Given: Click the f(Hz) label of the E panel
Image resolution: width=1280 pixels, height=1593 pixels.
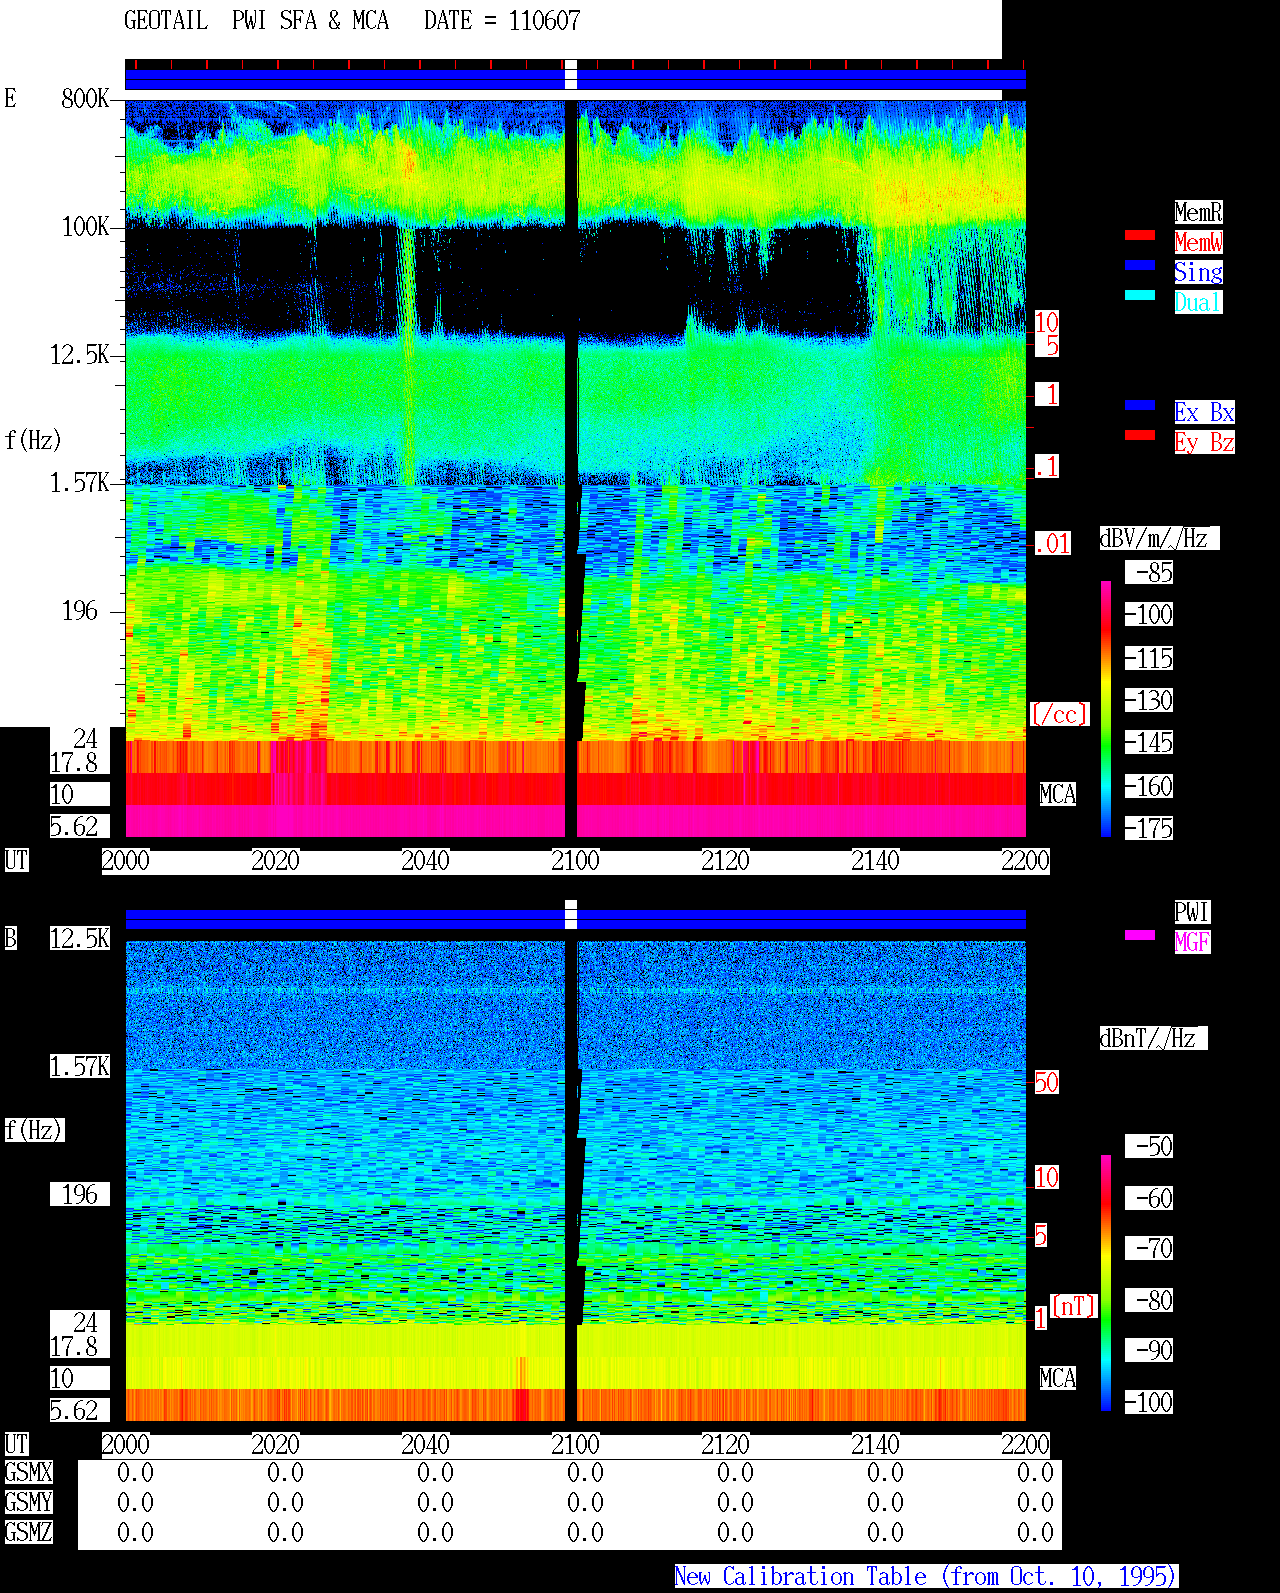Looking at the screenshot, I should click(x=34, y=440).
